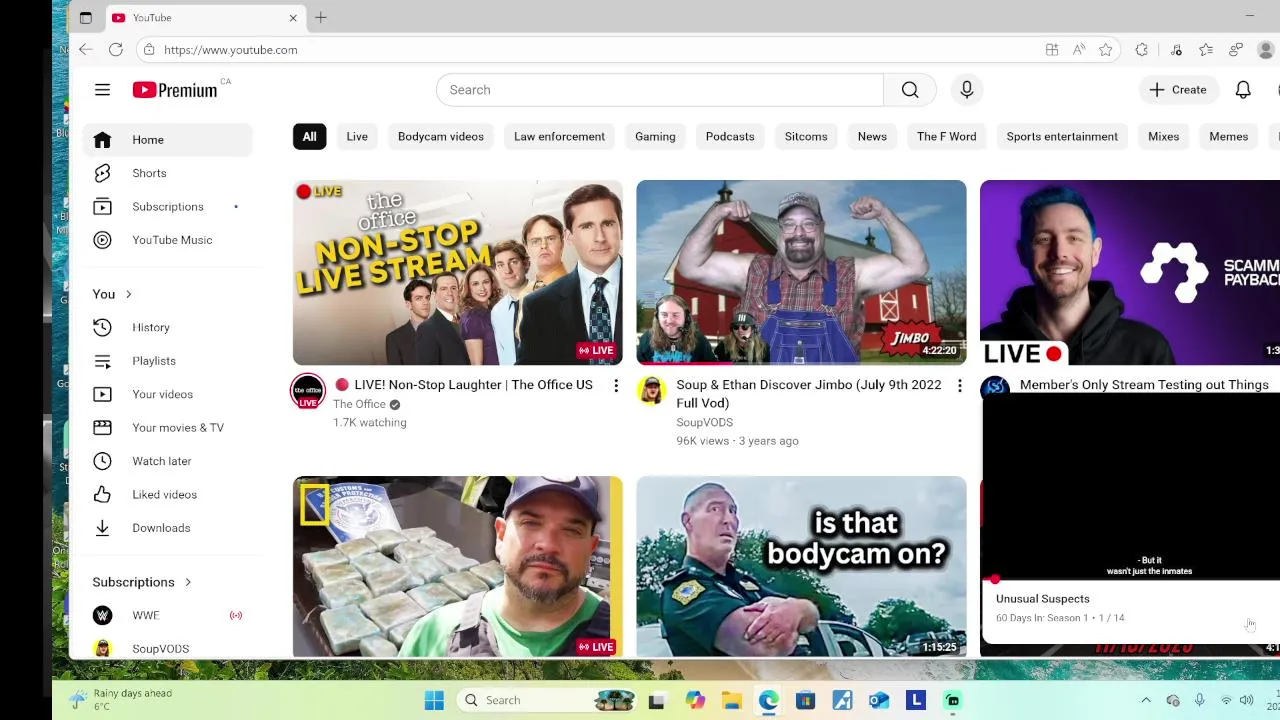Select the Live filter chip
This screenshot has width=1280, height=720.
pyautogui.click(x=357, y=137)
